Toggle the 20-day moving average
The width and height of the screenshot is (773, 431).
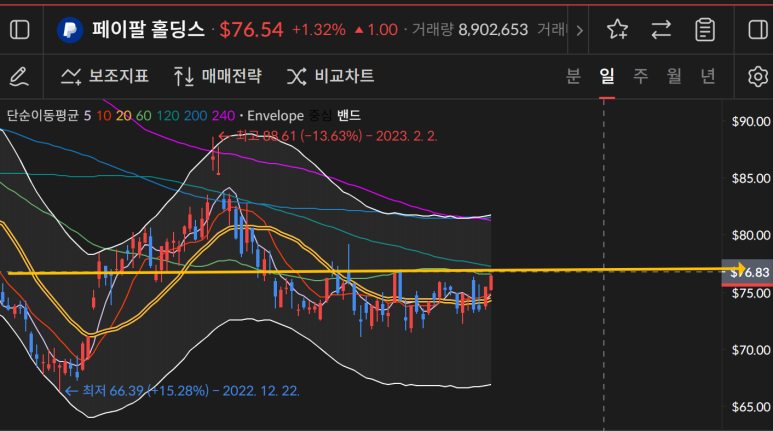[123, 116]
